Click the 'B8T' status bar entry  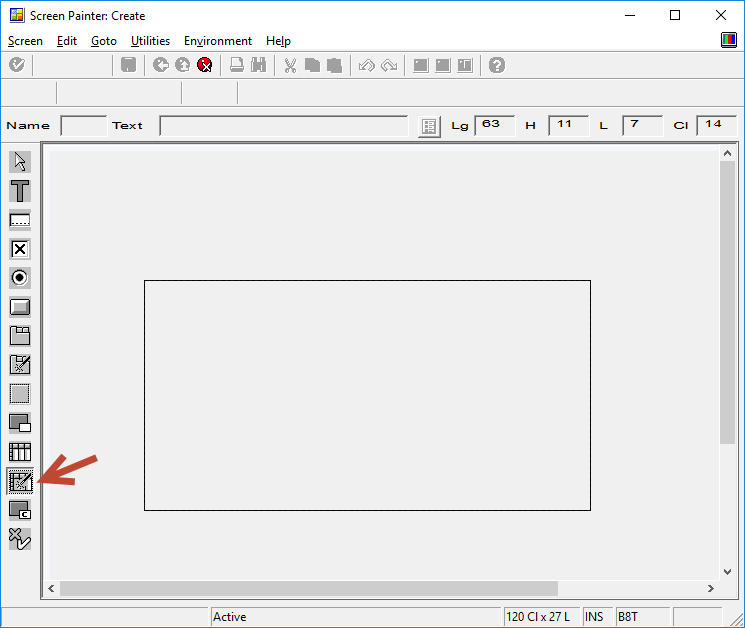click(x=628, y=617)
